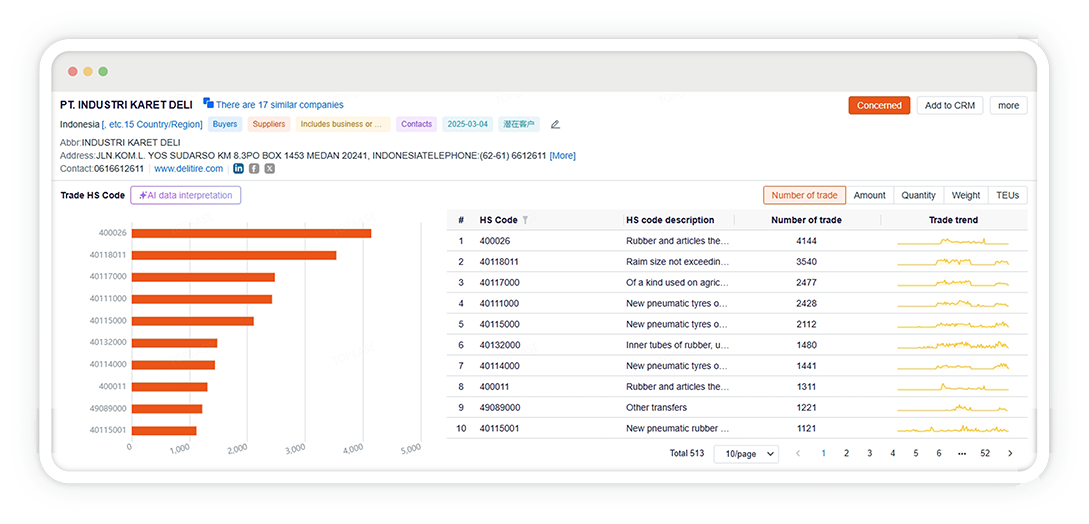The height and width of the screenshot is (524, 1089).
Task: Click trade count 1441 cell
Action: [x=806, y=366]
